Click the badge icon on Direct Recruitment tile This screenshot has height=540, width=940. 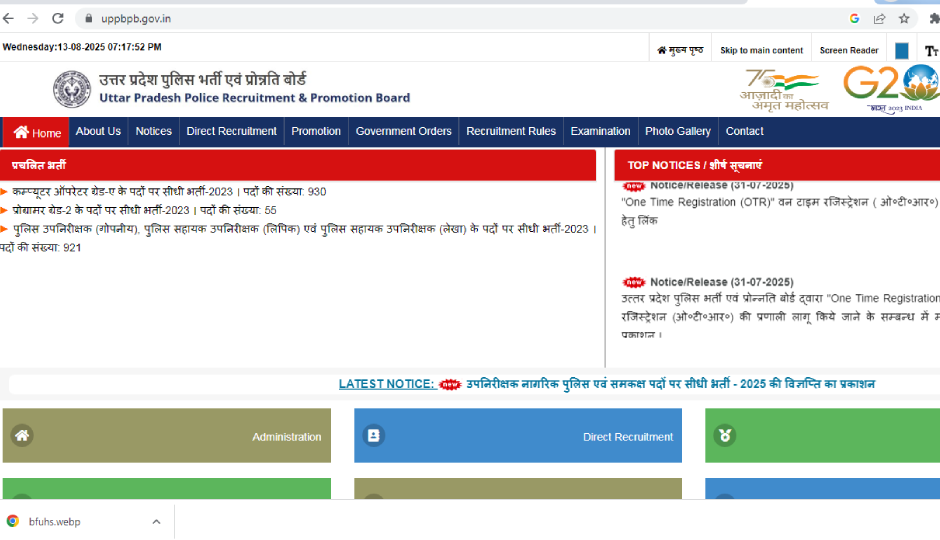373,435
